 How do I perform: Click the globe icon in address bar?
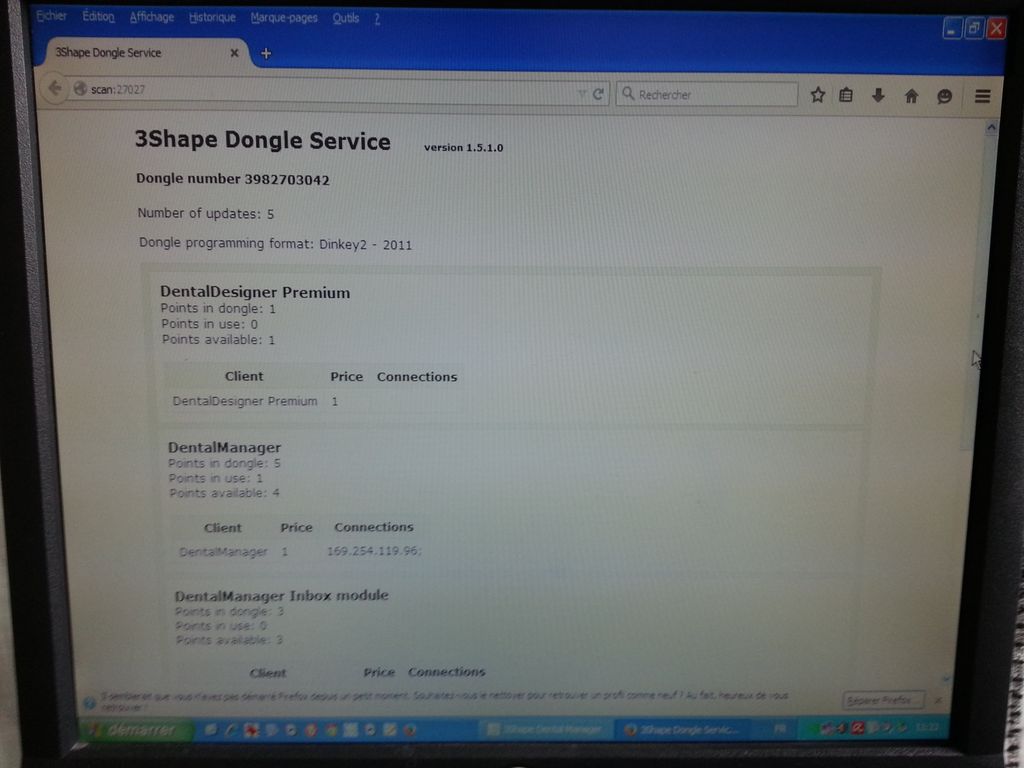(x=80, y=88)
